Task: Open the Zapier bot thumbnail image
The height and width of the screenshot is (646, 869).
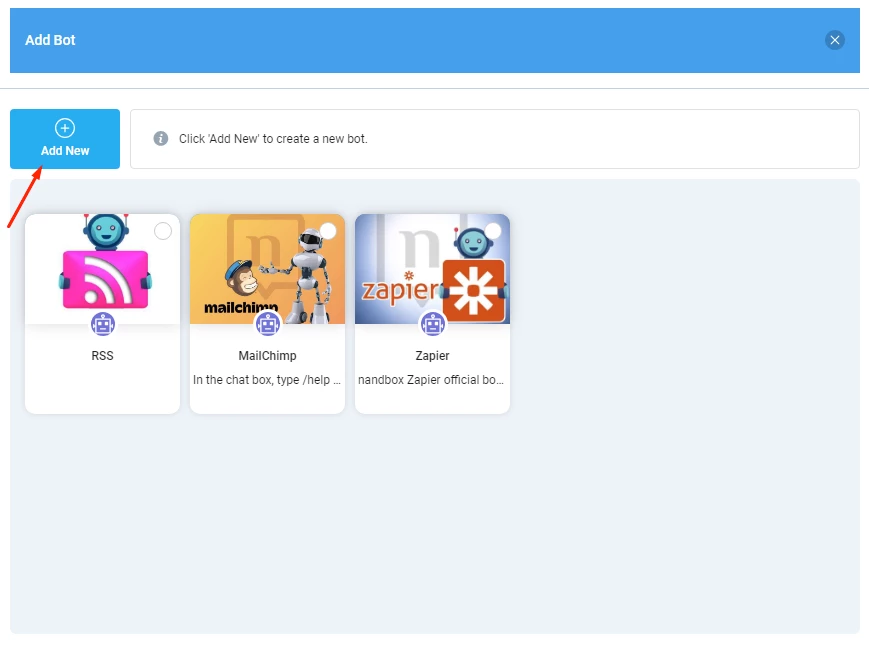Action: [432, 269]
